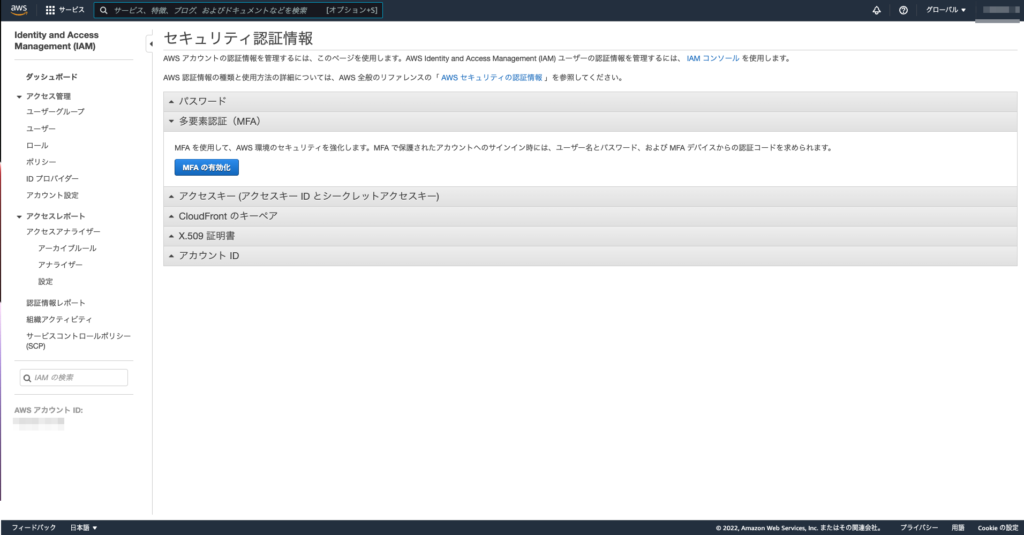This screenshot has width=1024, height=535.
Task: Click the MFA の有効化 button
Action: [207, 167]
